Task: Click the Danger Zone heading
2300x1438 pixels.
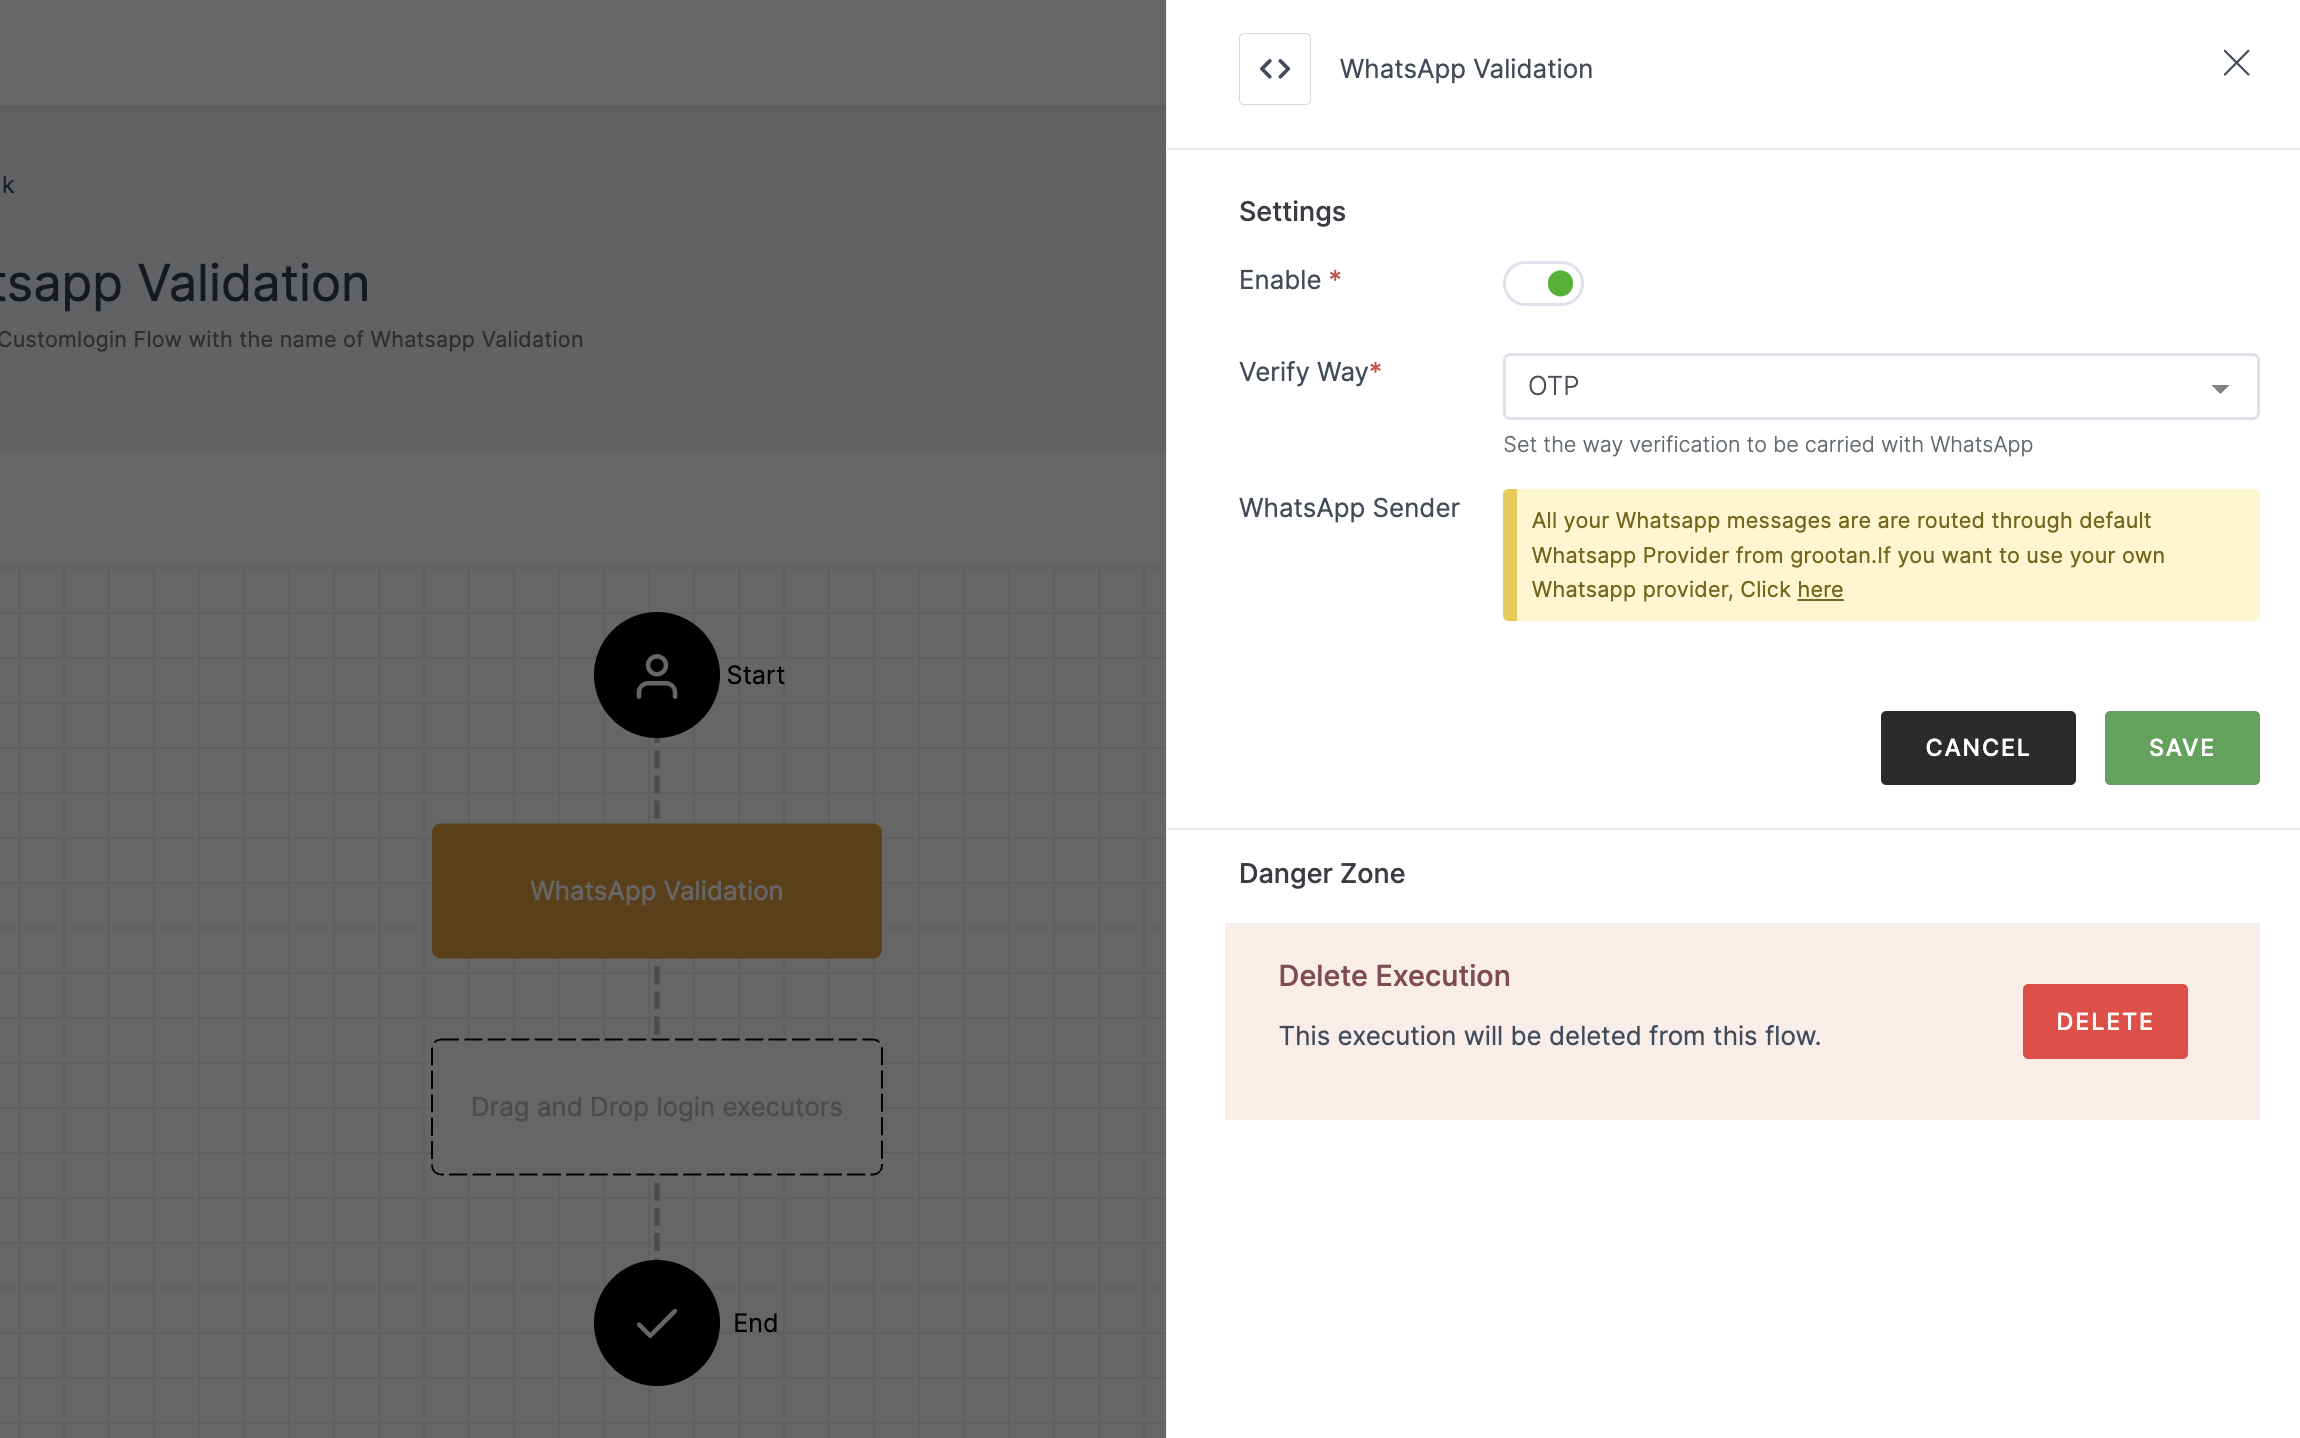Action: coord(1322,874)
